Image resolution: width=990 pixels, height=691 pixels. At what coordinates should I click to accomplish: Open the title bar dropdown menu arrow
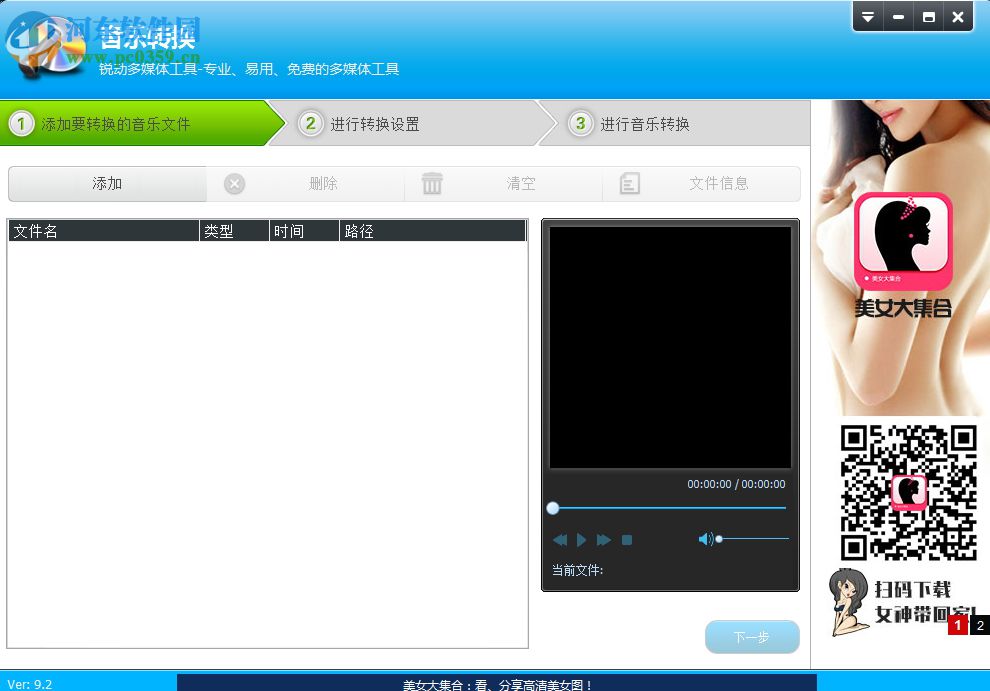(867, 16)
